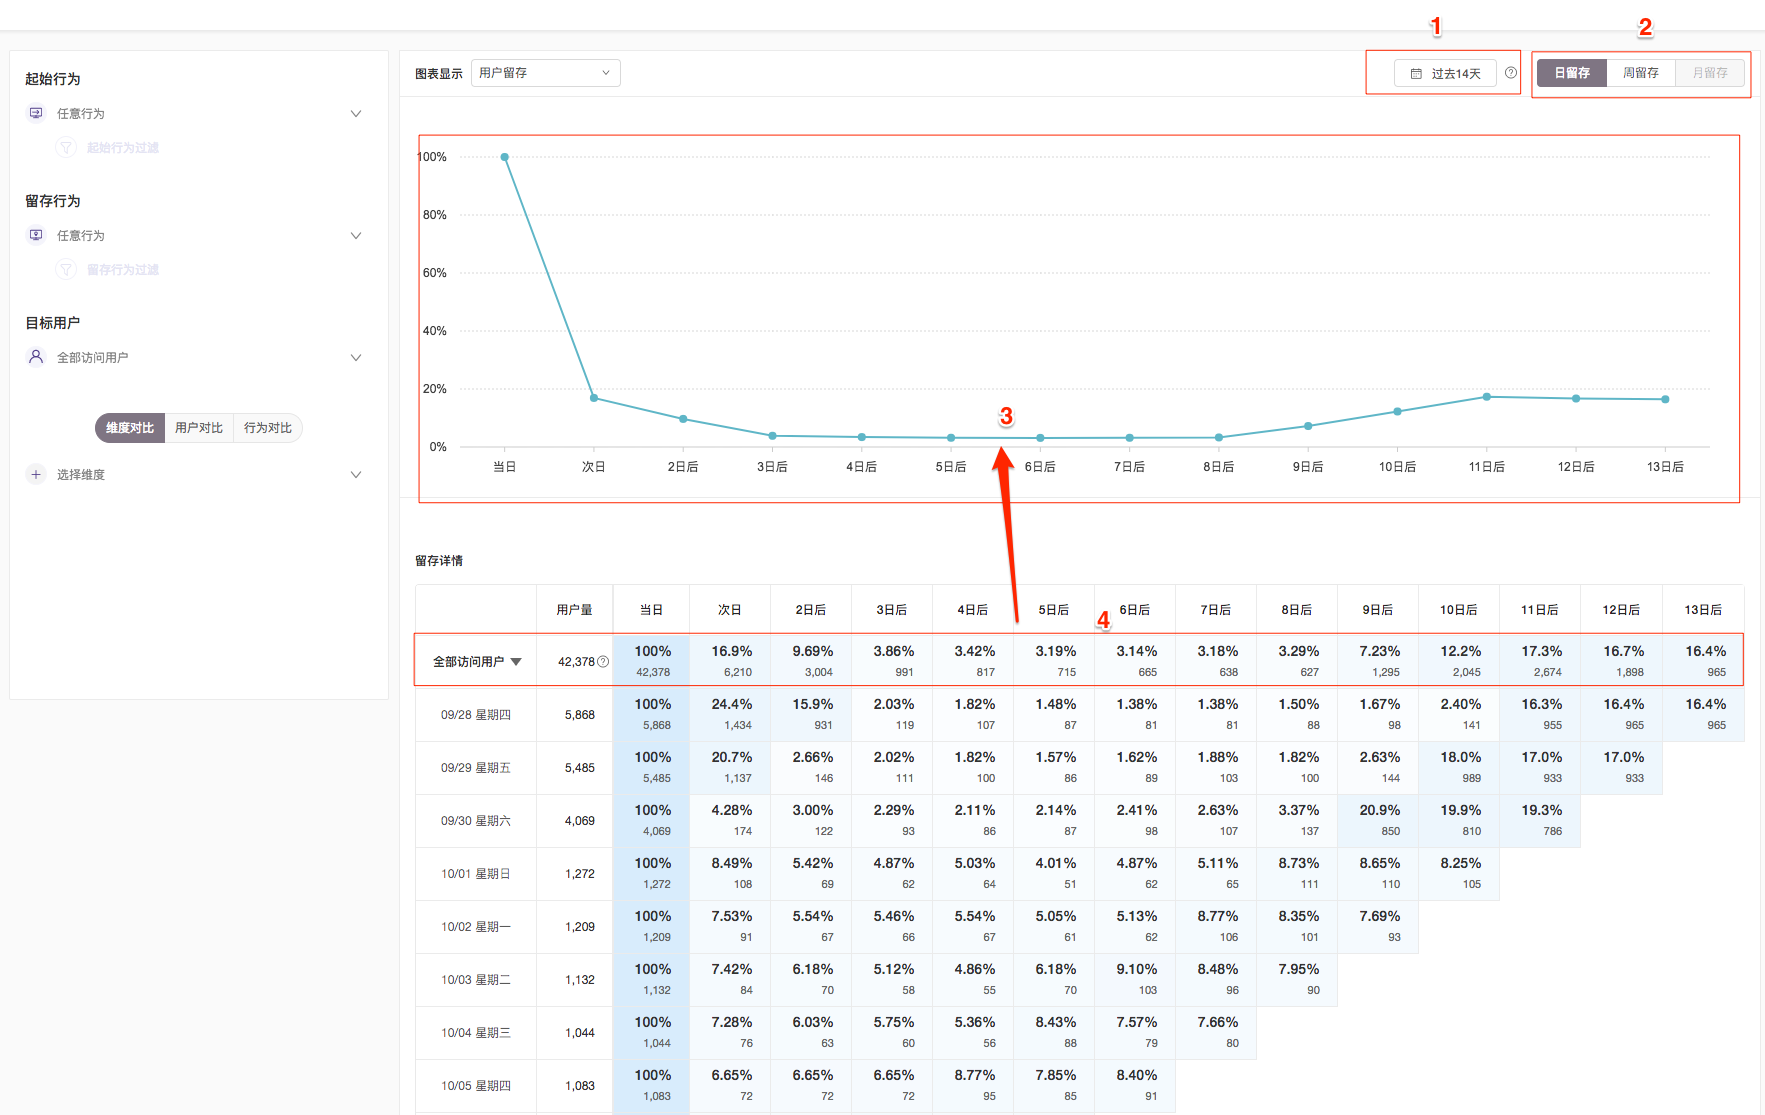Expand the 起始行为 任意行为 chevron
The image size is (1765, 1115).
[x=356, y=114]
